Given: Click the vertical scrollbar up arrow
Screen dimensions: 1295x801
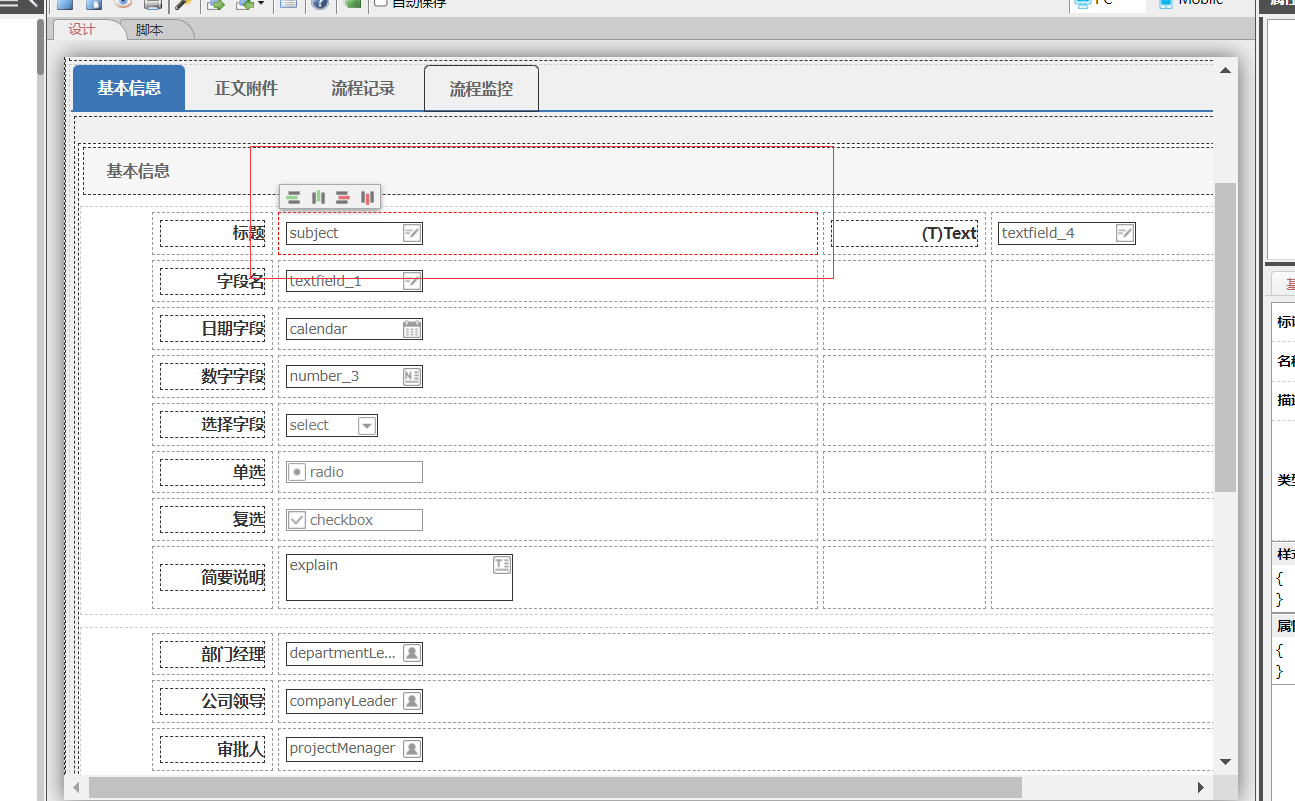Looking at the screenshot, I should point(1225,70).
